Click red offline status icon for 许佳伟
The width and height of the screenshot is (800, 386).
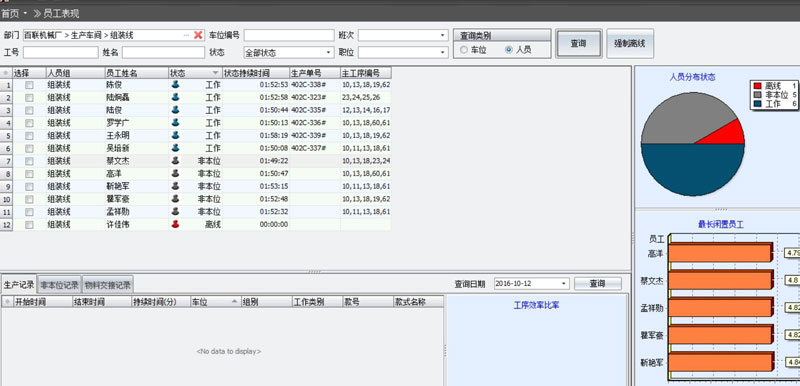coord(176,224)
